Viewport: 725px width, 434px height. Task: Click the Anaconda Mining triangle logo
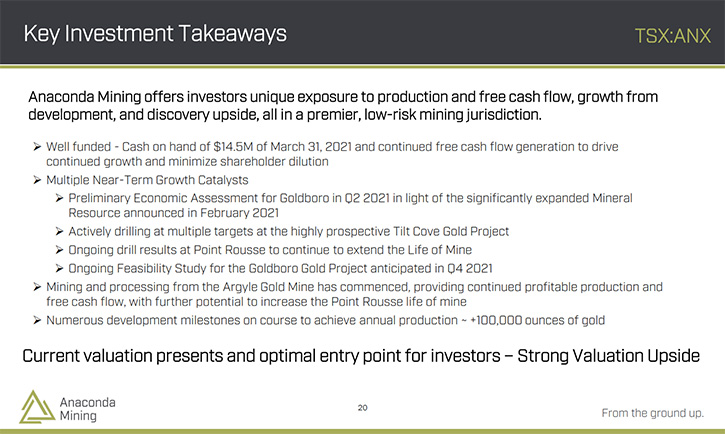37,407
